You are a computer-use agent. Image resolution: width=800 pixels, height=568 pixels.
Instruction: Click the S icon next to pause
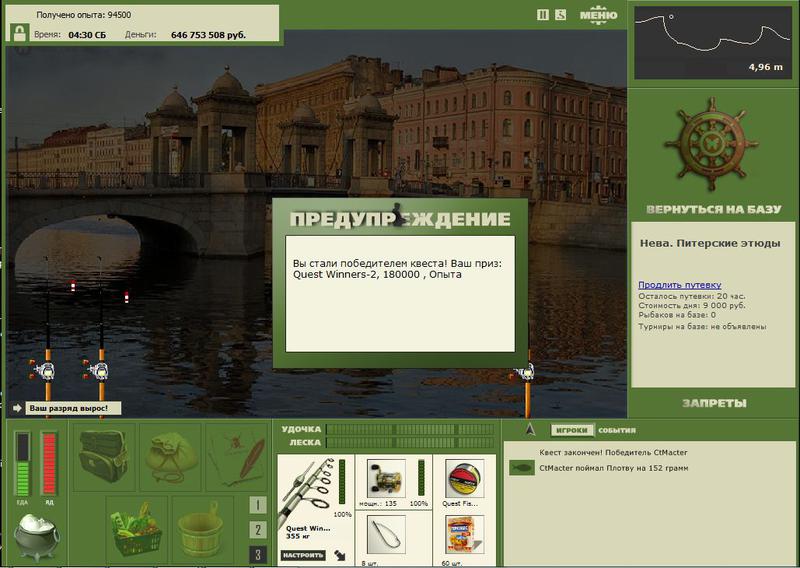[x=560, y=15]
